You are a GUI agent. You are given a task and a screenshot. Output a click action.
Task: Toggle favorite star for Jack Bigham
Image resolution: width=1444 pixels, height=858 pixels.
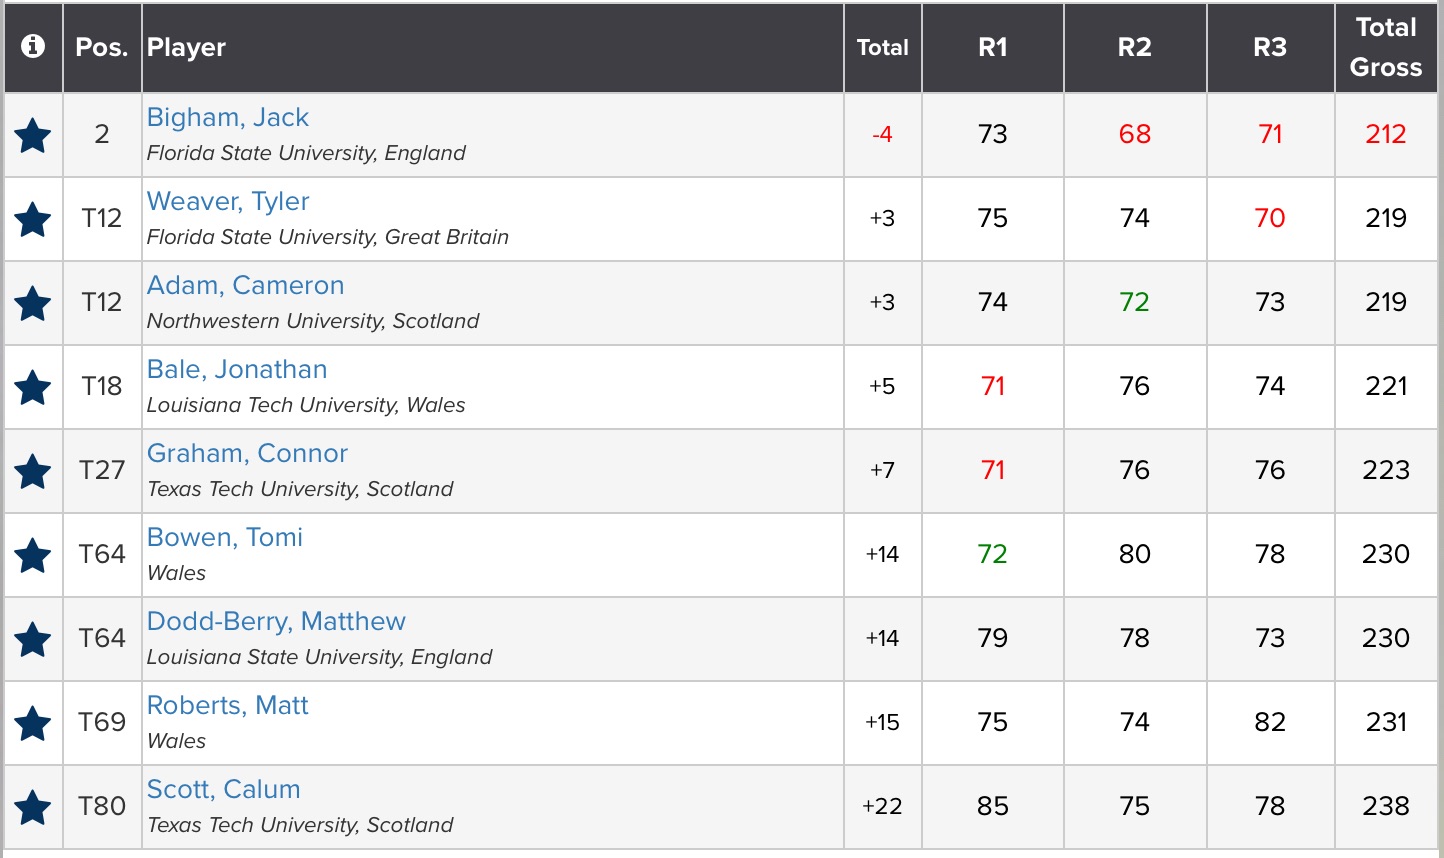click(x=33, y=135)
